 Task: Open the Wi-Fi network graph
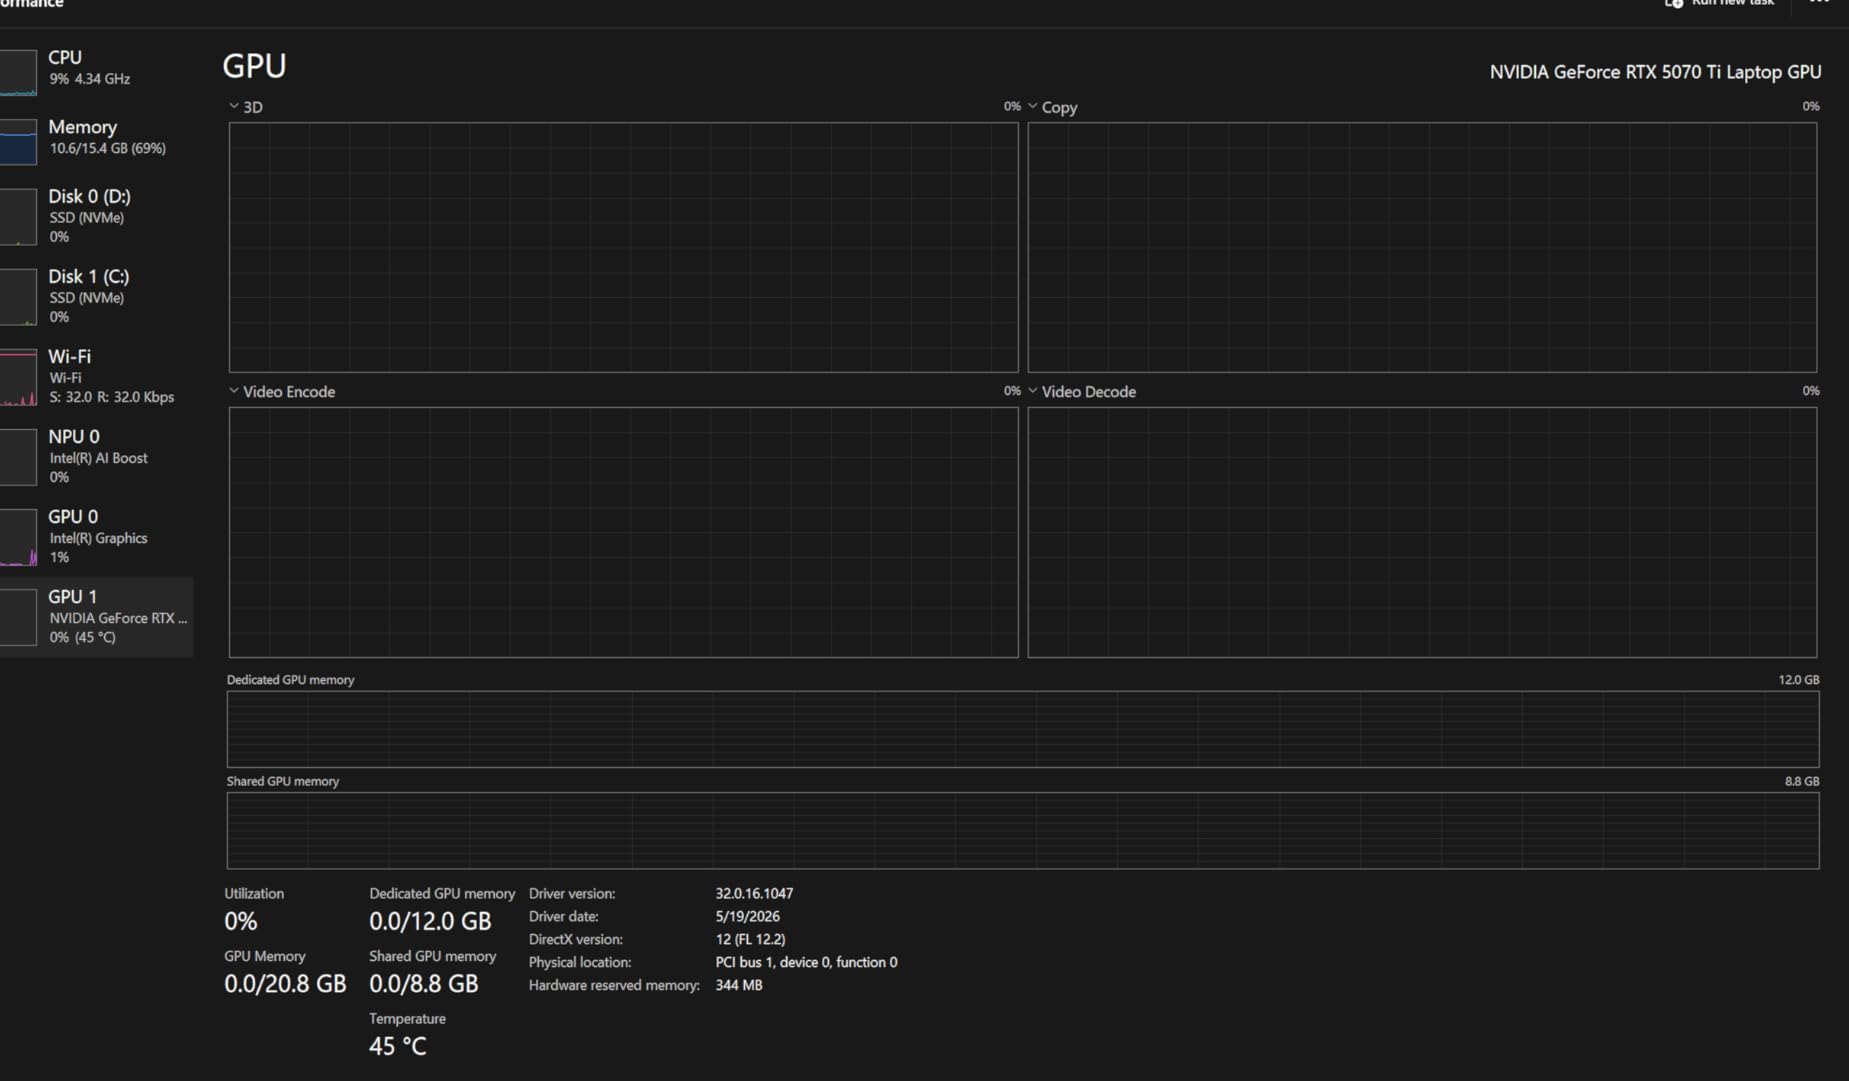coord(96,375)
